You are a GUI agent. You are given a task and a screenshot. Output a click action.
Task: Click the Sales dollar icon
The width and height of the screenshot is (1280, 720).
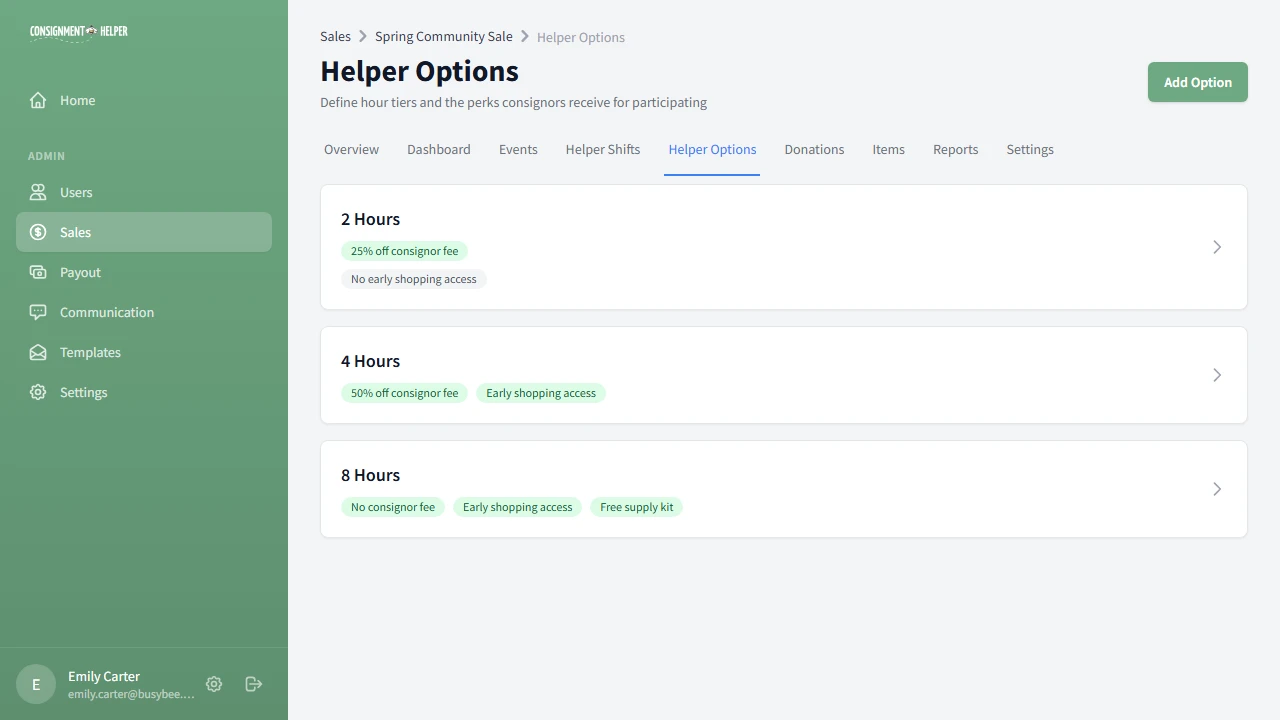[37, 232]
